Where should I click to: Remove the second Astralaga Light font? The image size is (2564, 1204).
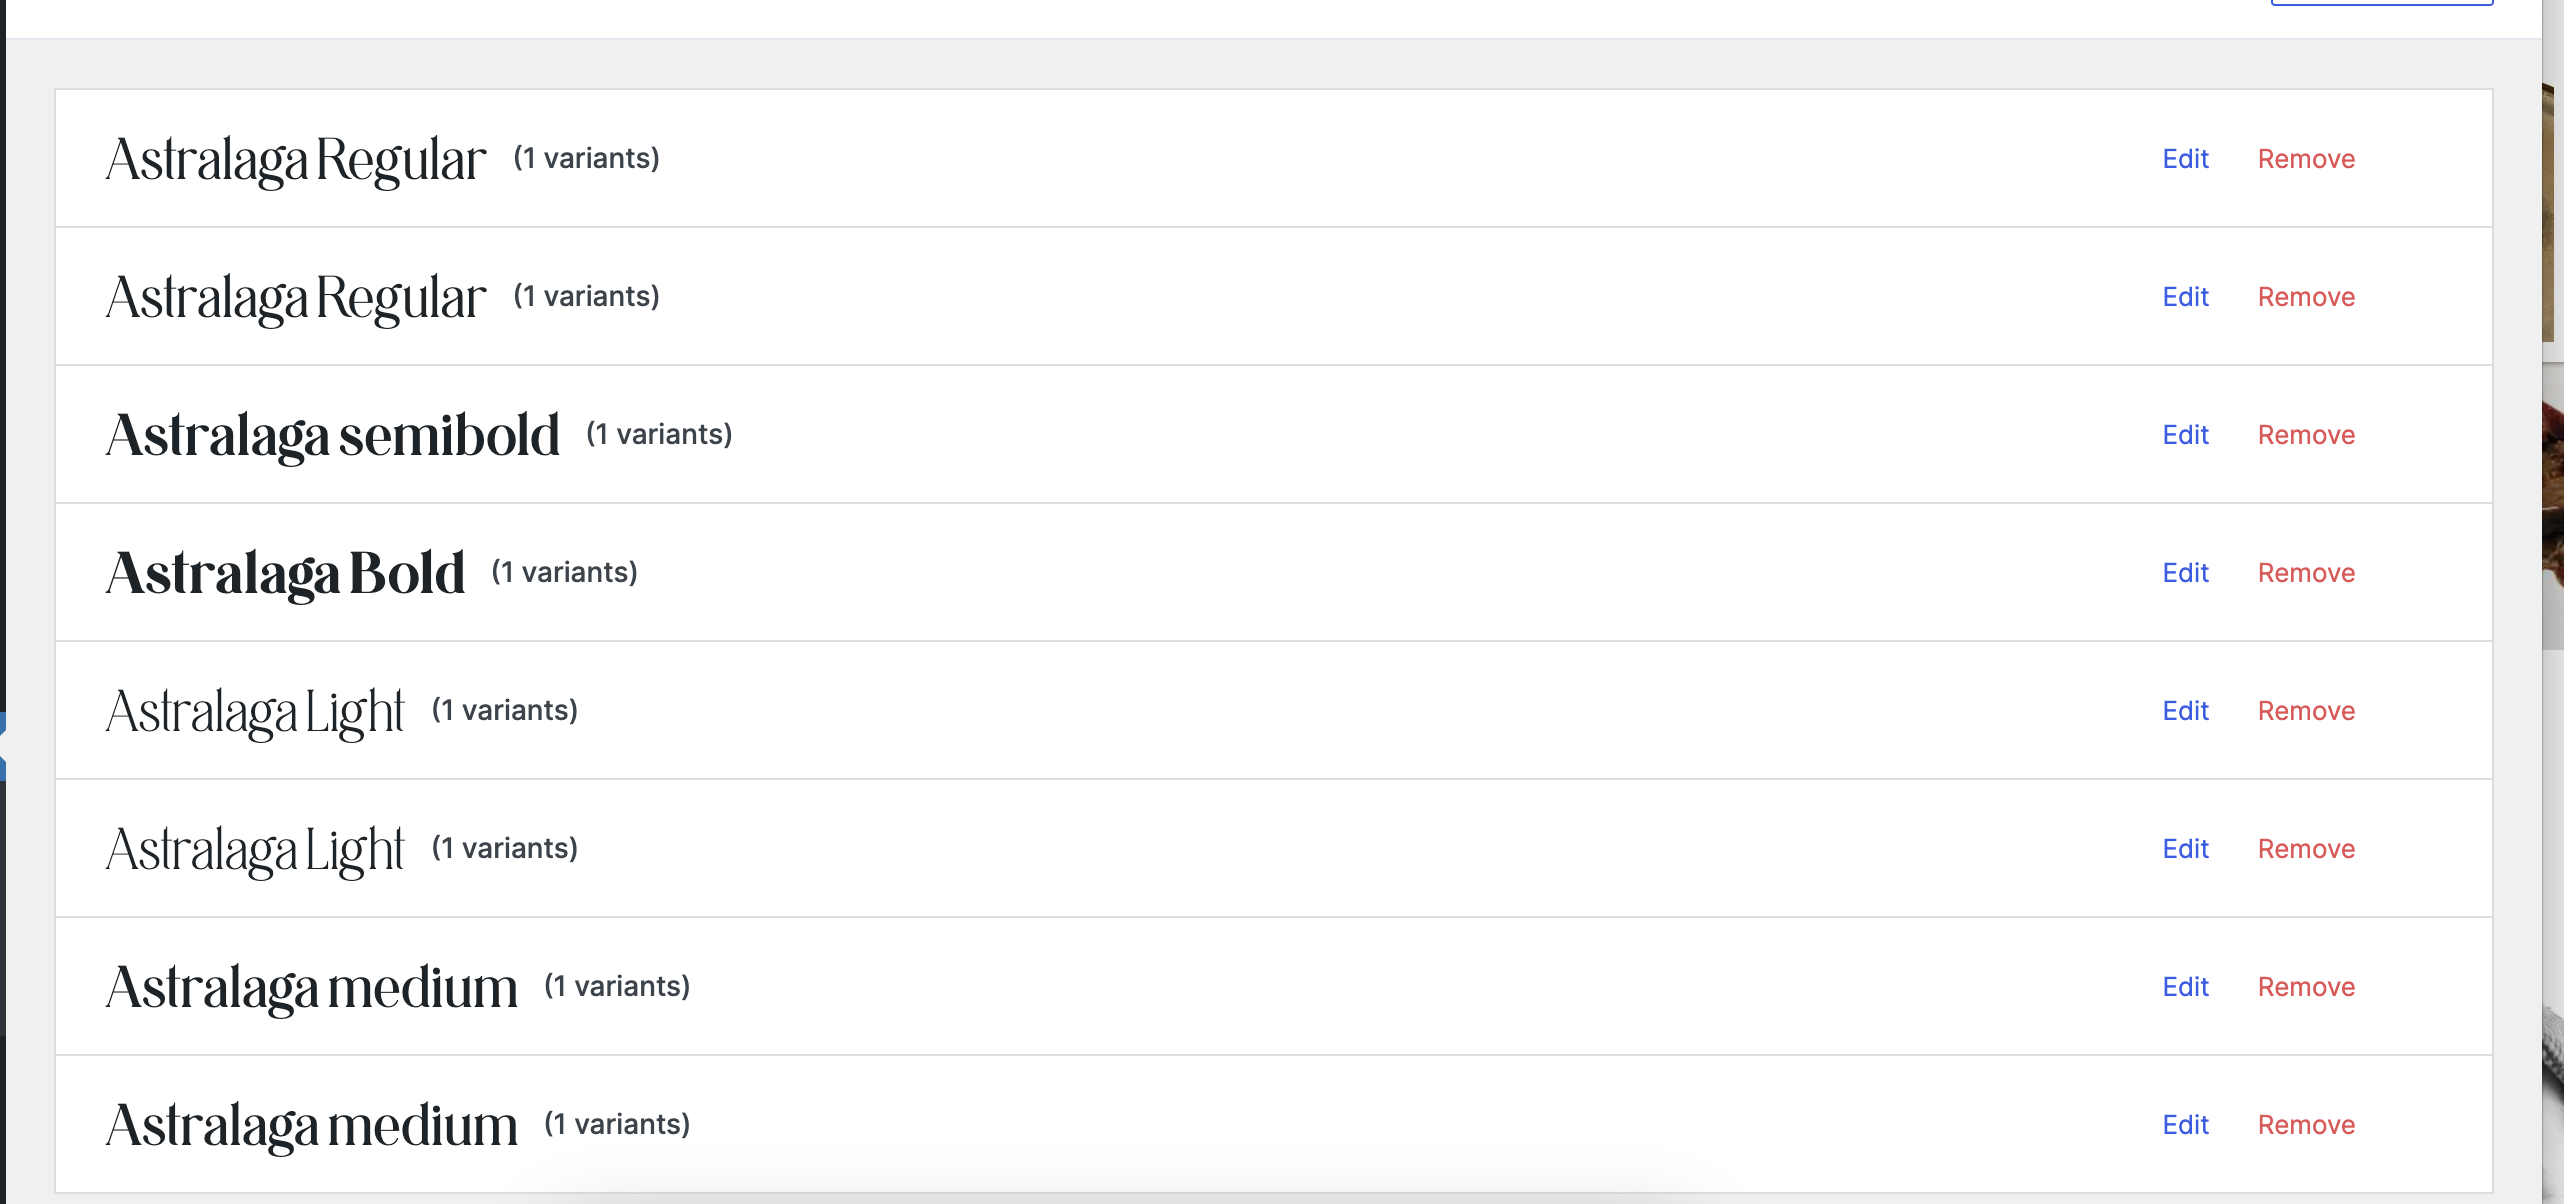2306,849
